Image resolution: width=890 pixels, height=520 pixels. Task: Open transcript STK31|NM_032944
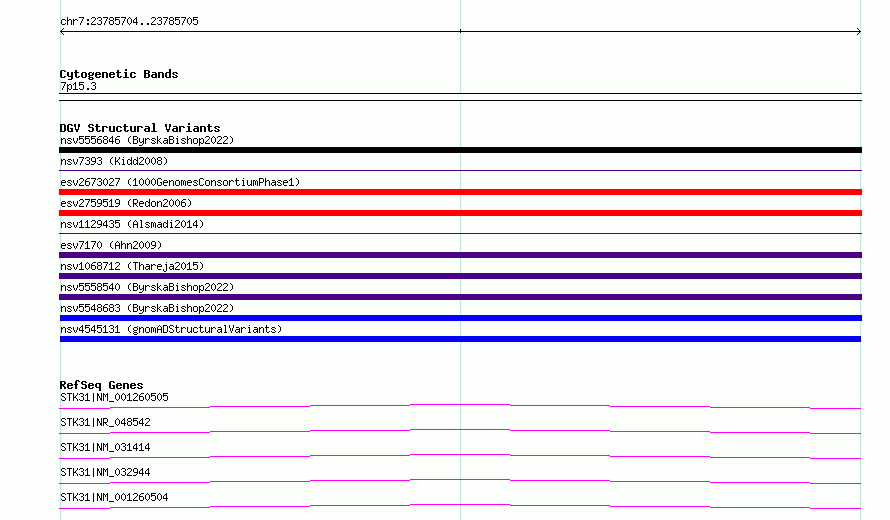(x=105, y=472)
